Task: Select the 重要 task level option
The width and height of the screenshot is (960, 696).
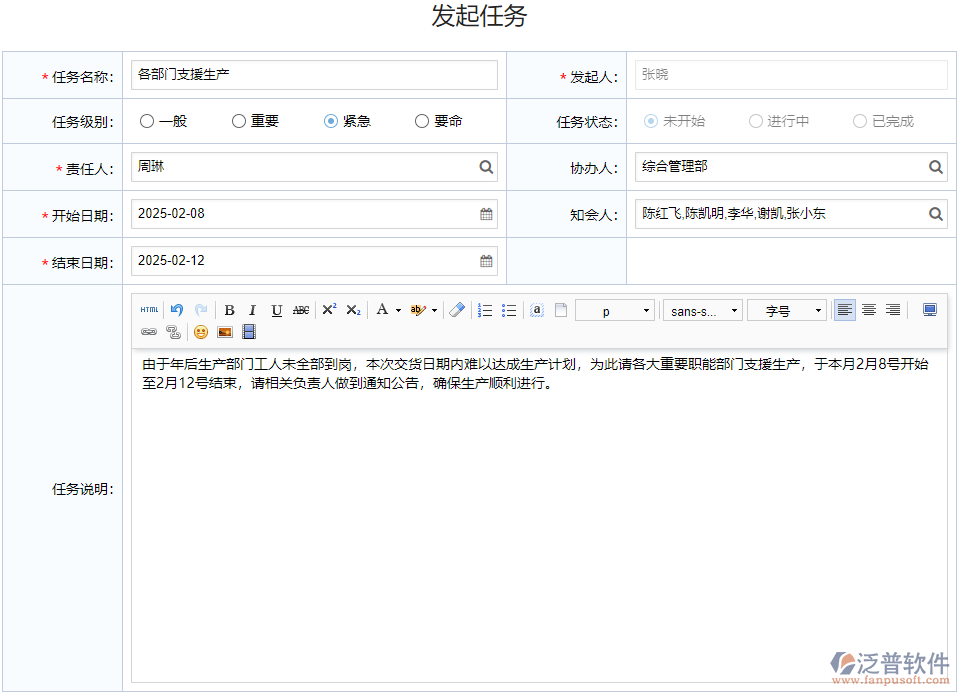Action: (239, 121)
